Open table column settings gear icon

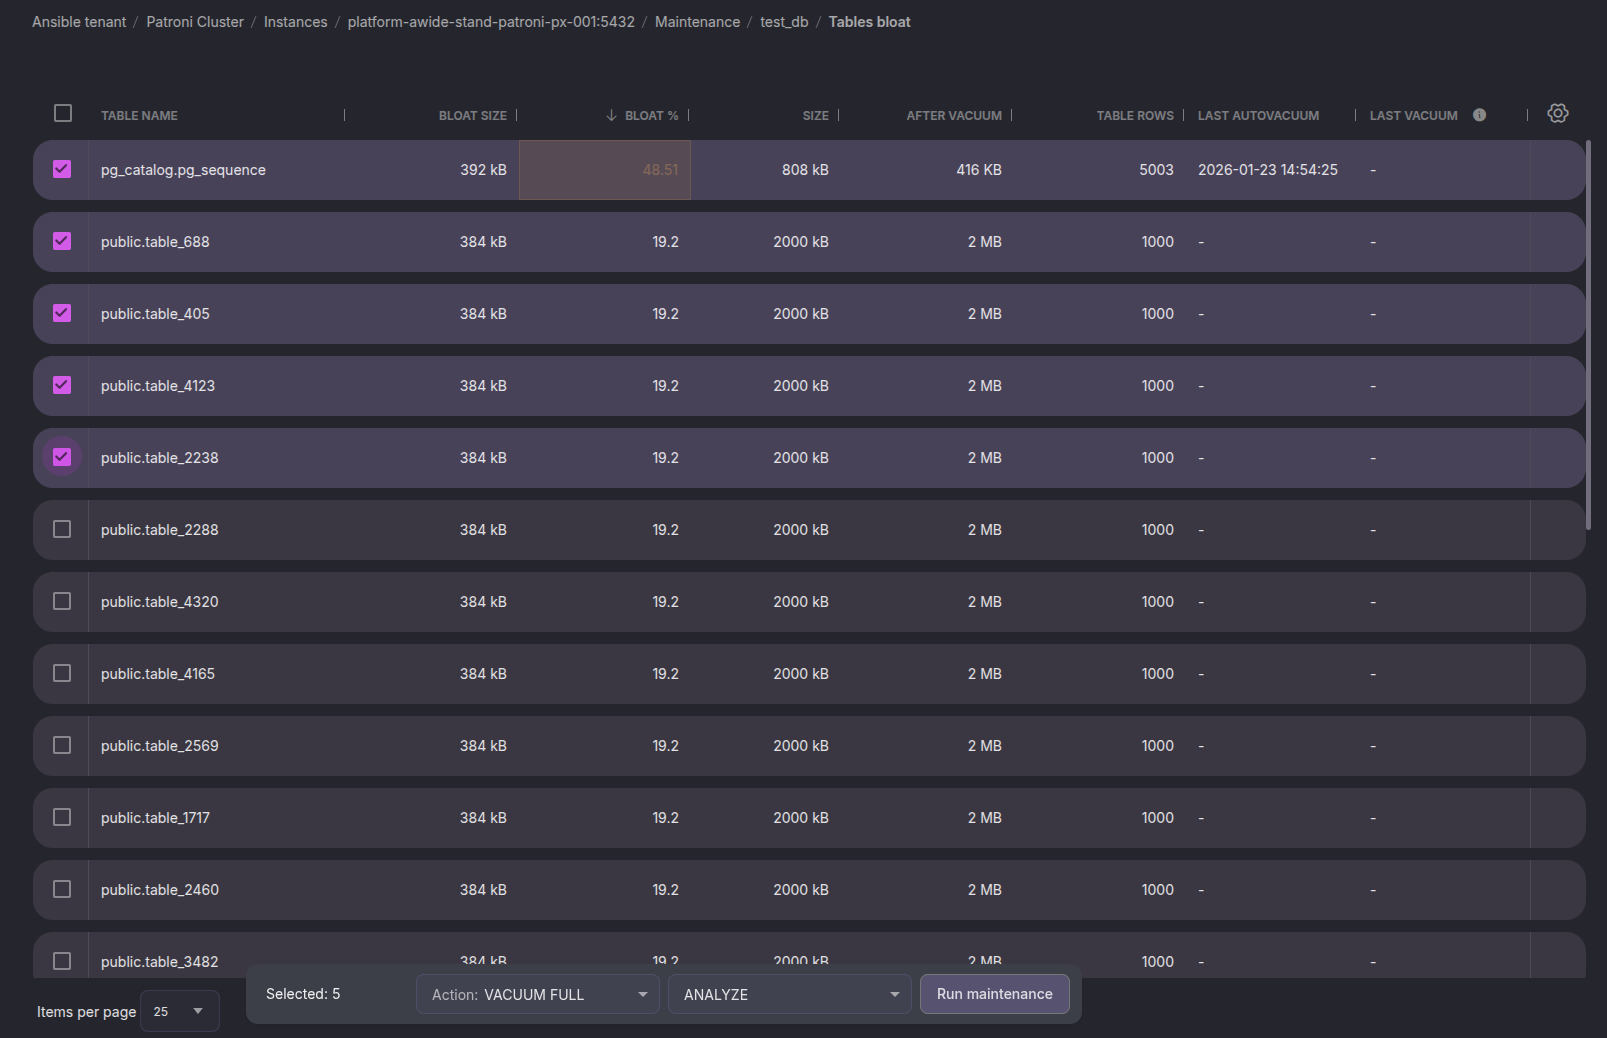(1557, 114)
